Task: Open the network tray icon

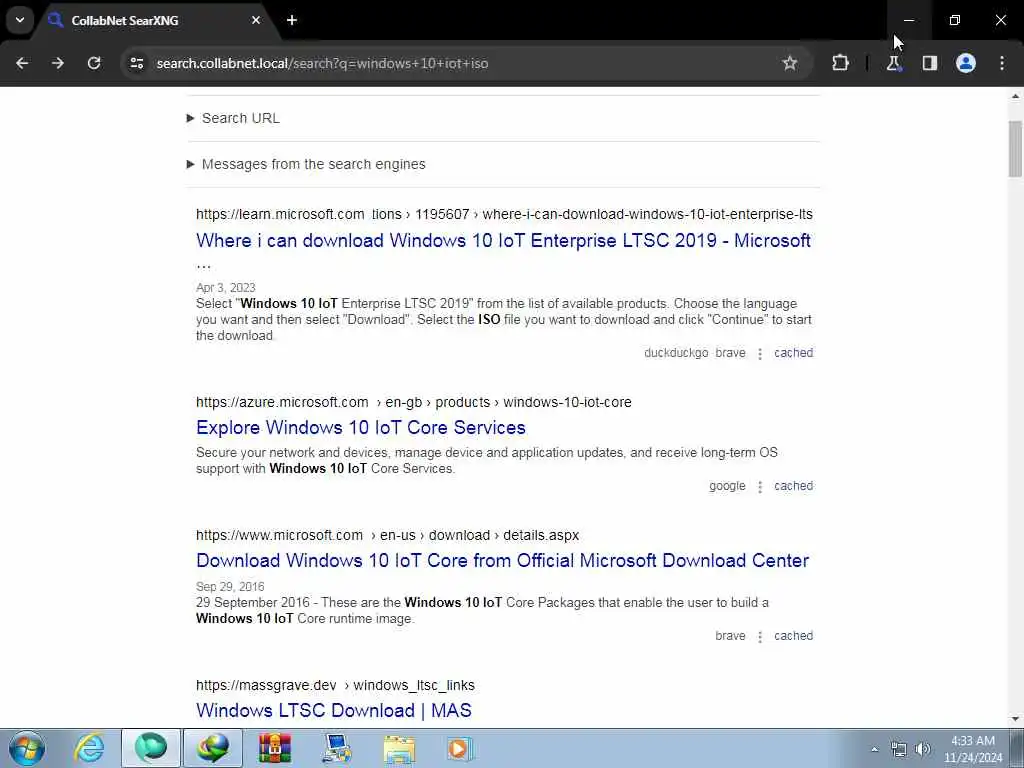Action: point(899,749)
